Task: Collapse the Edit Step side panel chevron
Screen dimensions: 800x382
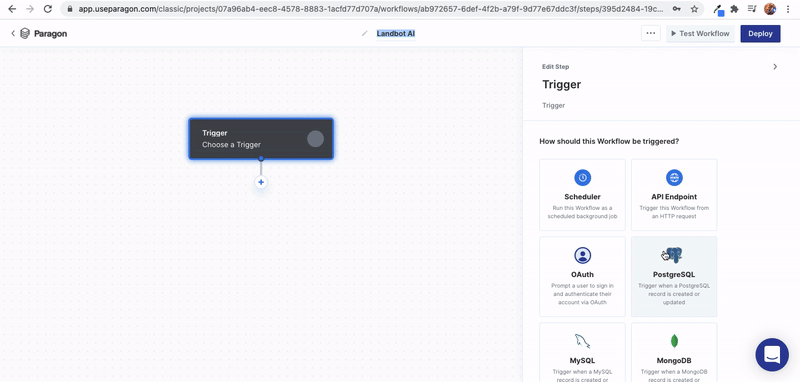Action: (775, 67)
